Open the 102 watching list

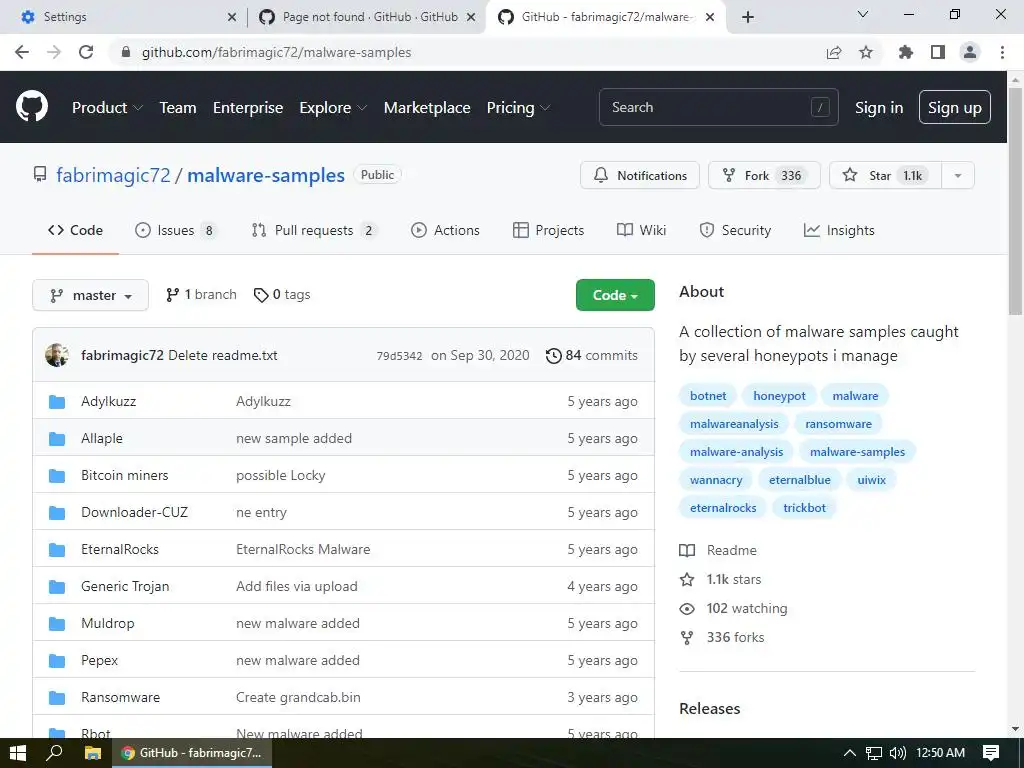click(x=733, y=608)
